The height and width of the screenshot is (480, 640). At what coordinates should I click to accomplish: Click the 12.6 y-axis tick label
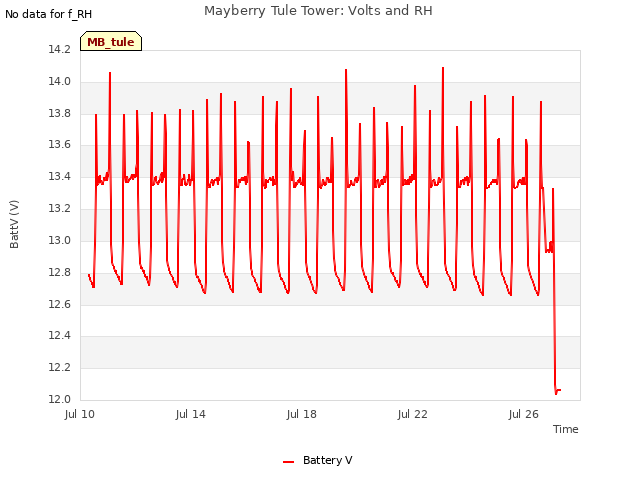pyautogui.click(x=60, y=304)
